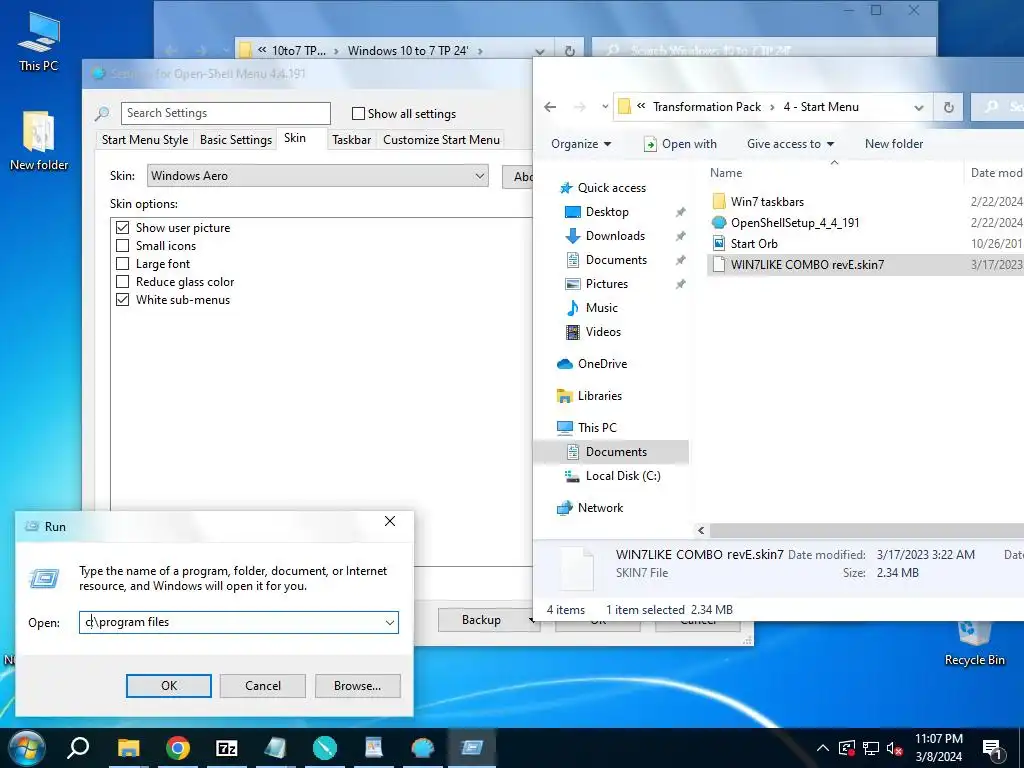1024x768 pixels.
Task: Select the Recycle Bin desktop icon
Action: (974, 643)
